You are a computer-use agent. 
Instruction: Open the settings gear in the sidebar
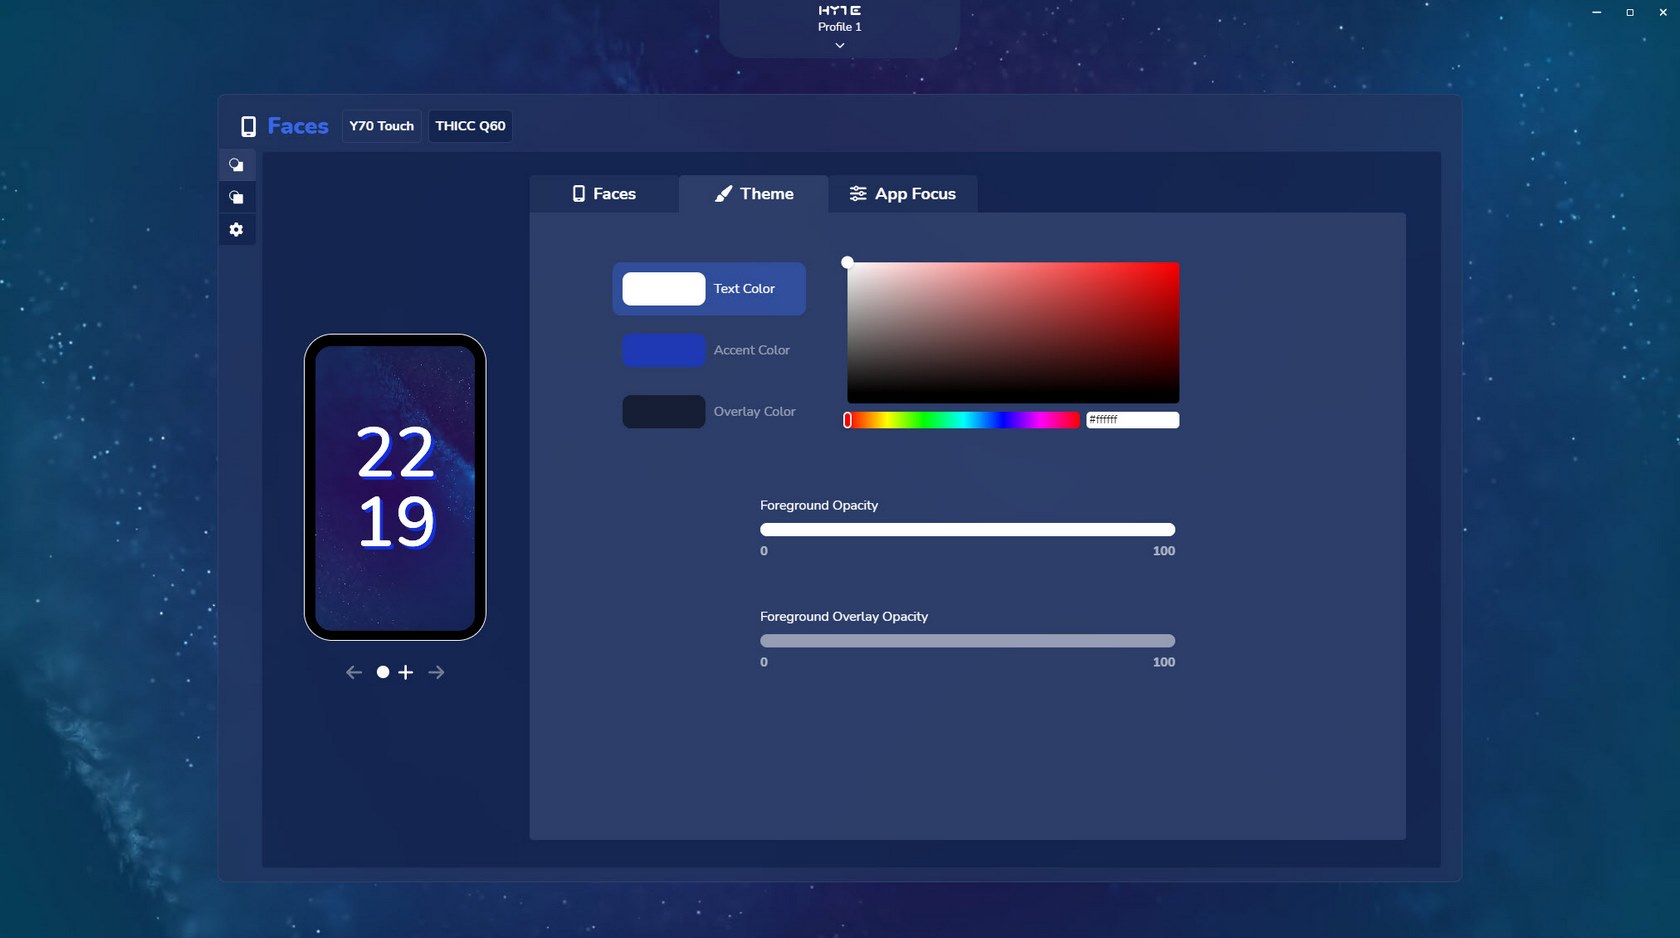pos(236,230)
